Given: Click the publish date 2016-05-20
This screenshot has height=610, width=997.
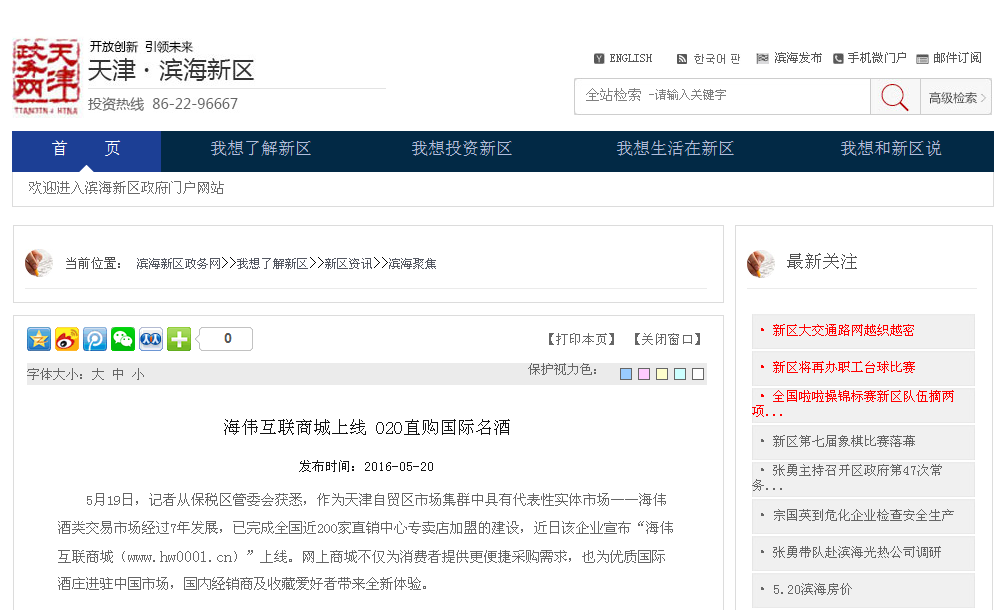Looking at the screenshot, I should (399, 467).
